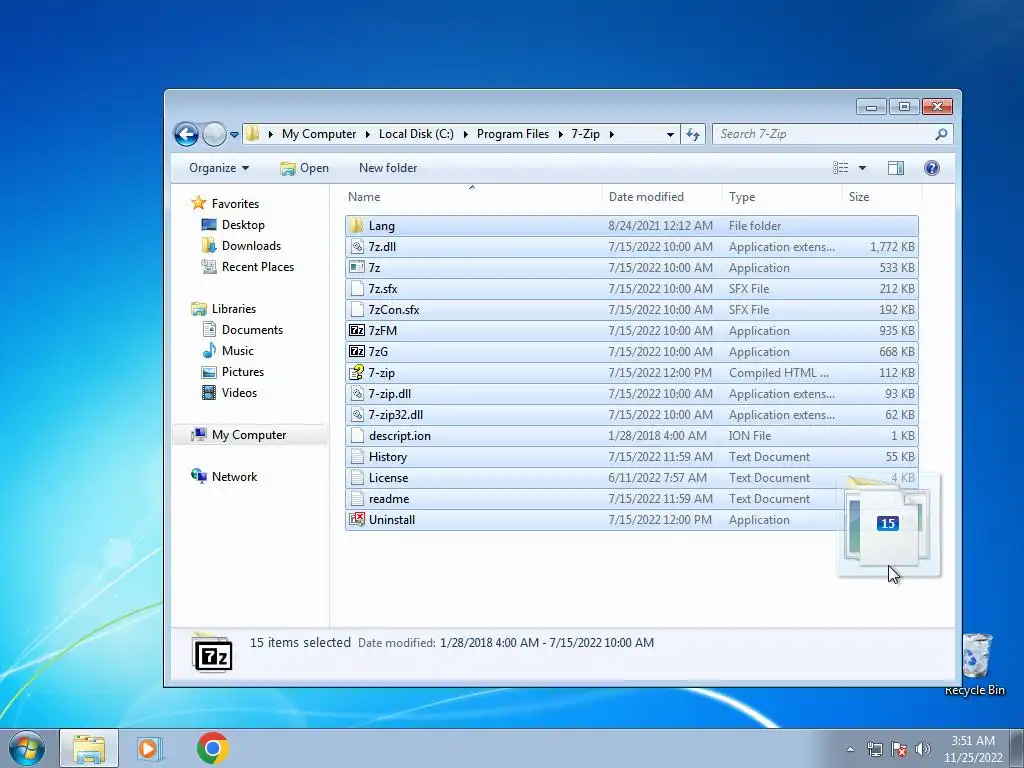Click the 7-zip help file icon
This screenshot has height=768, width=1024.
pos(357,373)
